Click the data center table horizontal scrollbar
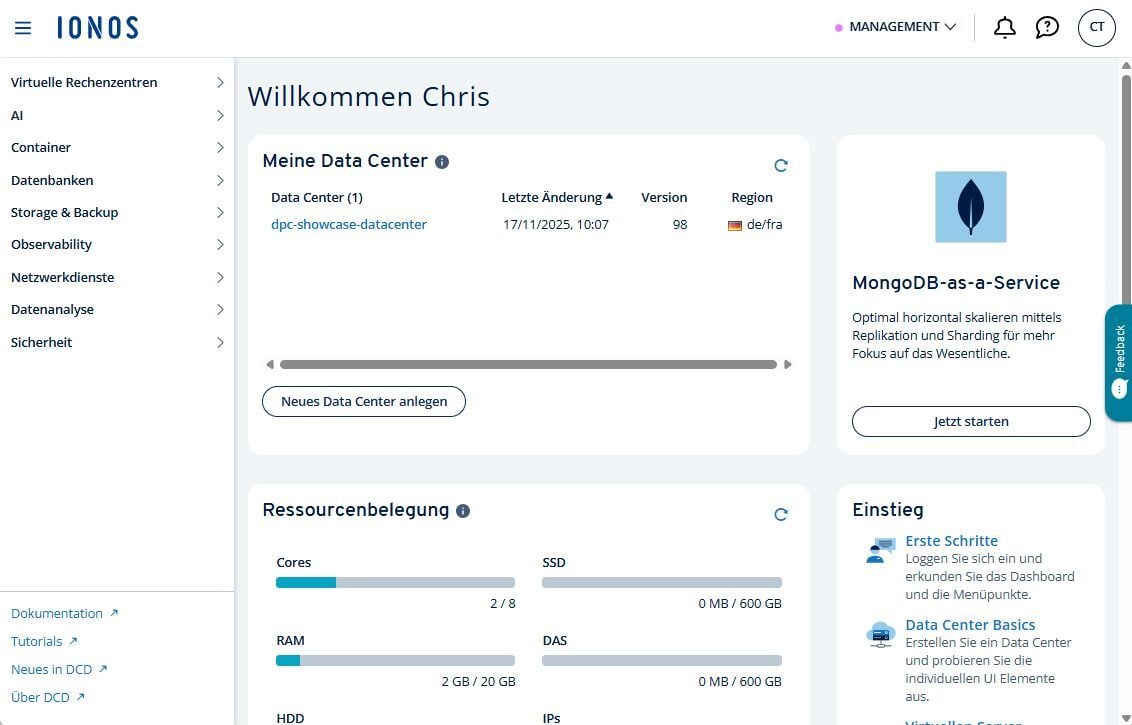 pos(528,365)
